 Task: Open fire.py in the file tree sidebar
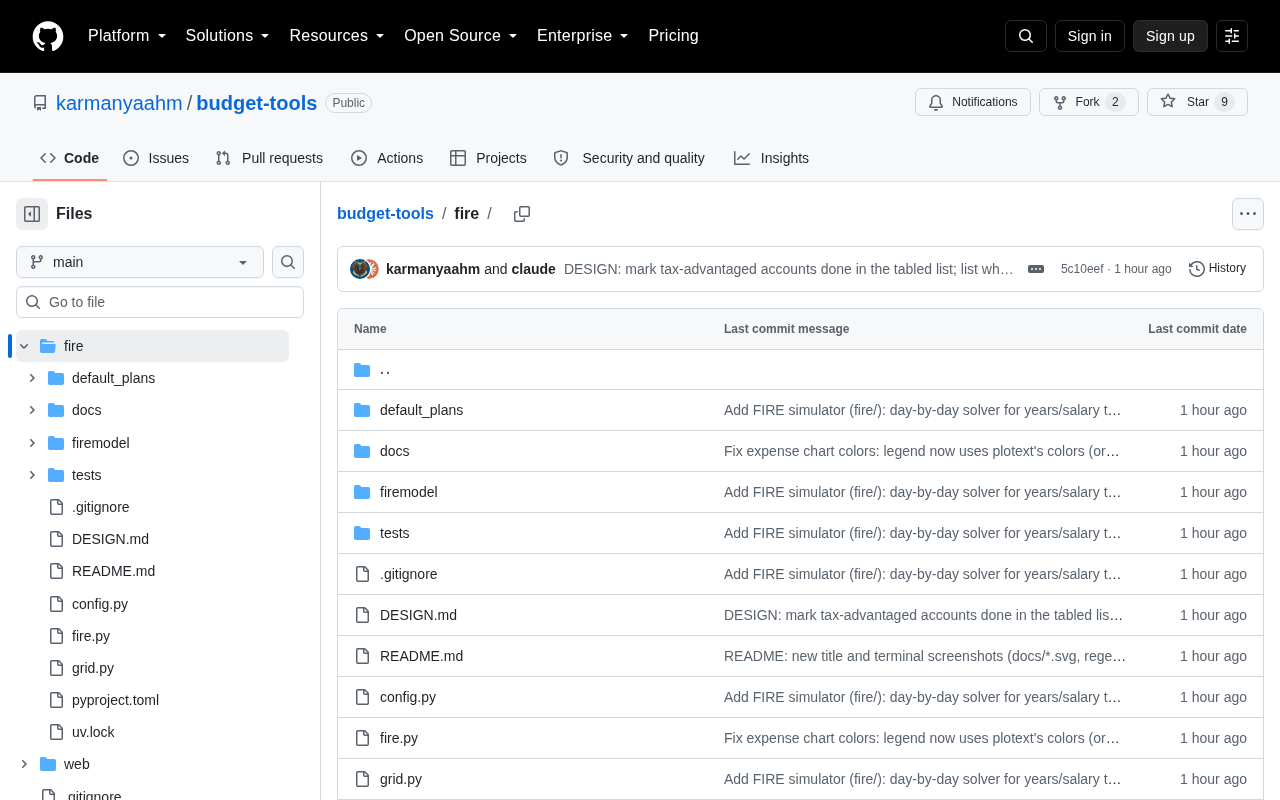click(x=91, y=636)
